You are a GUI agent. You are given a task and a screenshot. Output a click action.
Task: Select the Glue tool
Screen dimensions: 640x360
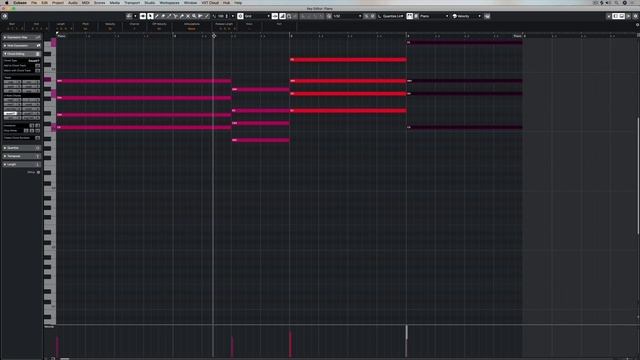(182, 16)
